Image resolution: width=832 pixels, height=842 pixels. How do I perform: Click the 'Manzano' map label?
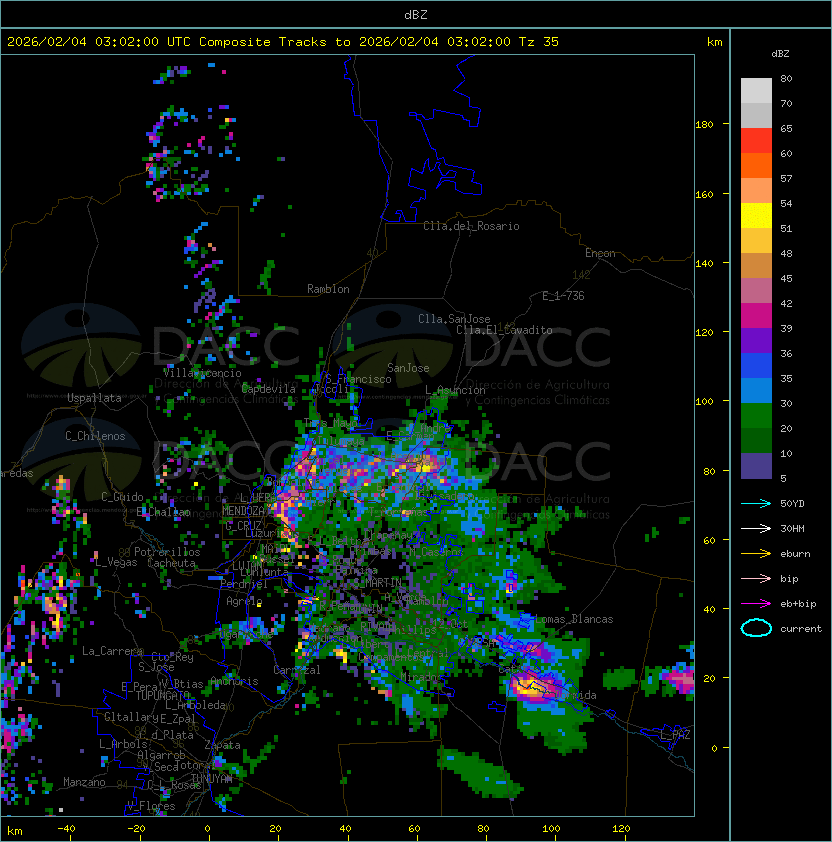pyautogui.click(x=84, y=782)
